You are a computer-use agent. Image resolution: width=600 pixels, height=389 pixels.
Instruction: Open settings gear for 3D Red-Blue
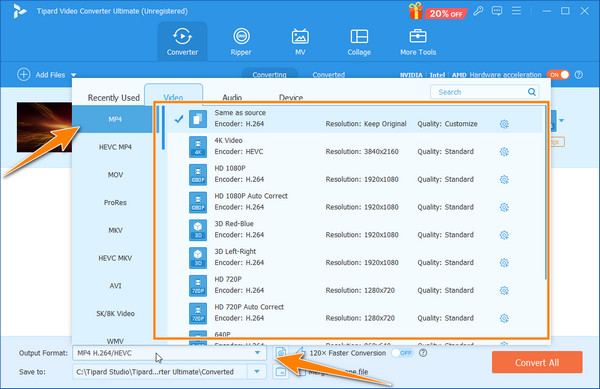pyautogui.click(x=504, y=235)
